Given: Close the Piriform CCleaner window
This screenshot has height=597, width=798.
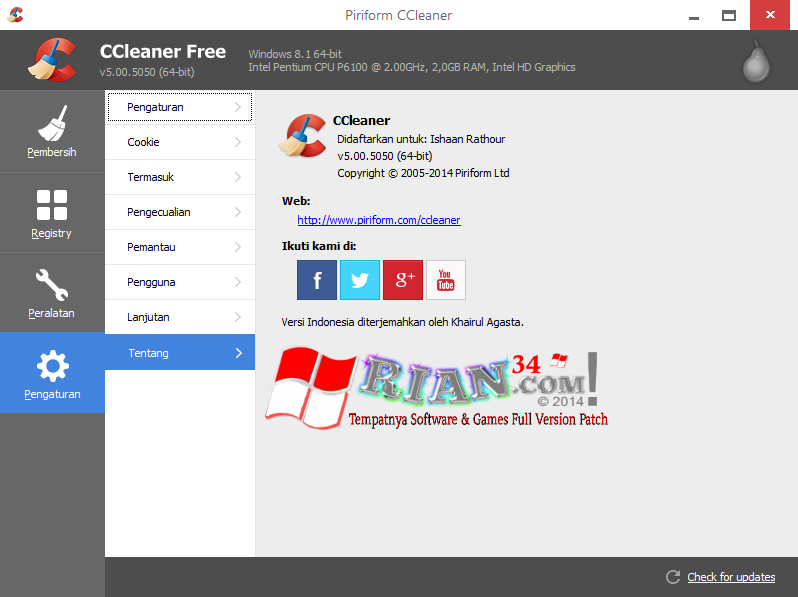Looking at the screenshot, I should point(770,15).
